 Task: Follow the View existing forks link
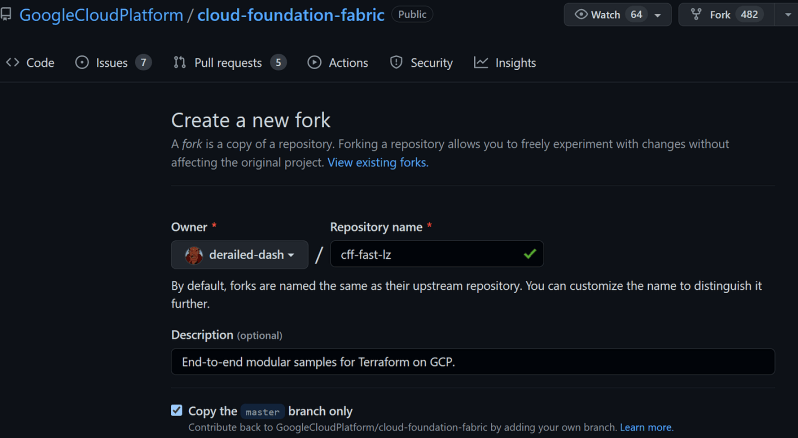coord(378,163)
